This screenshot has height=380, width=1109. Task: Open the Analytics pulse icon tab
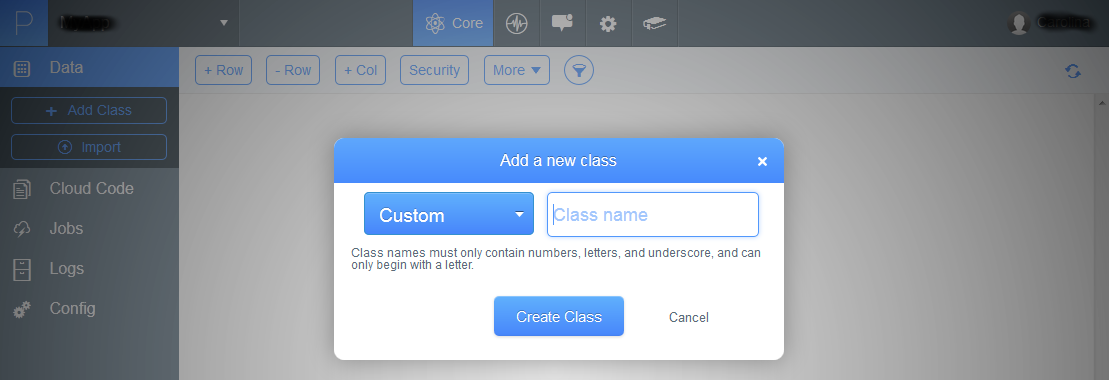[x=516, y=23]
